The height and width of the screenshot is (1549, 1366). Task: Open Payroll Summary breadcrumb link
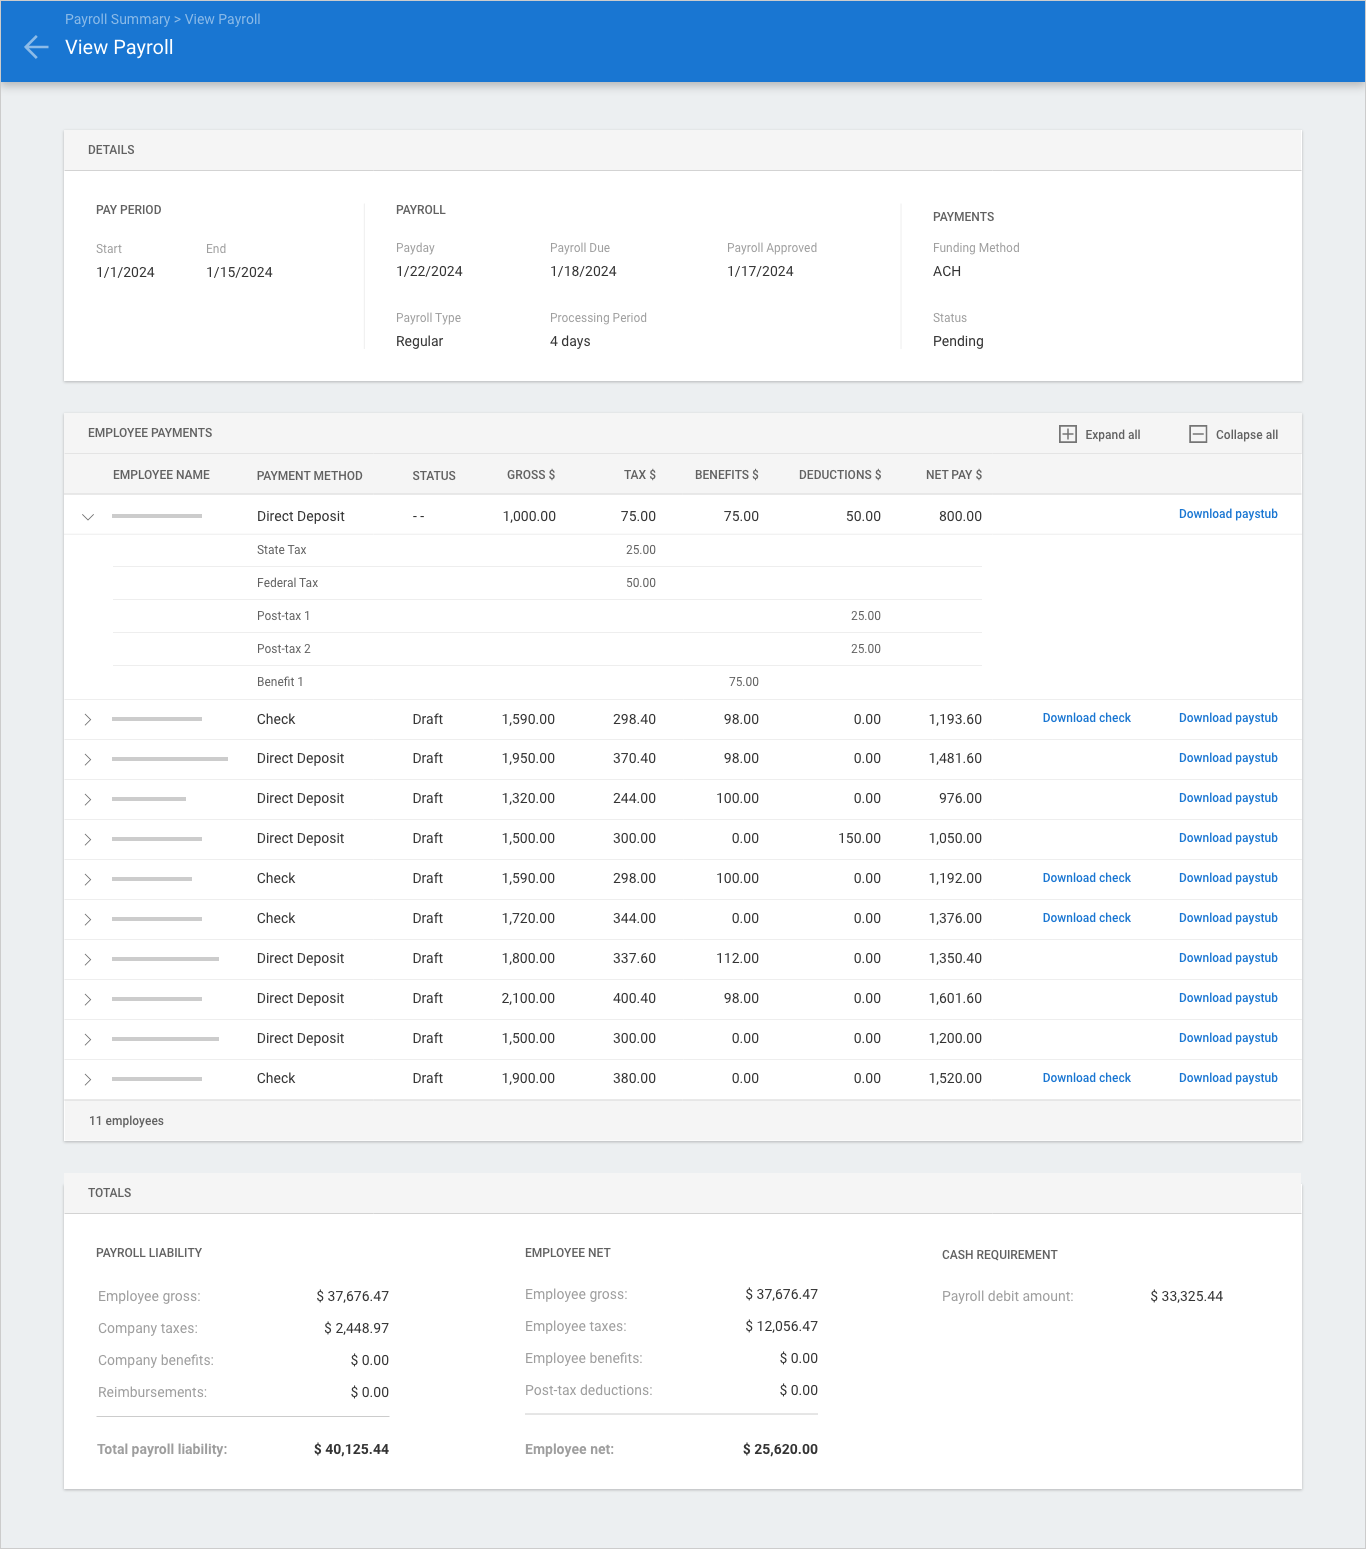click(117, 19)
